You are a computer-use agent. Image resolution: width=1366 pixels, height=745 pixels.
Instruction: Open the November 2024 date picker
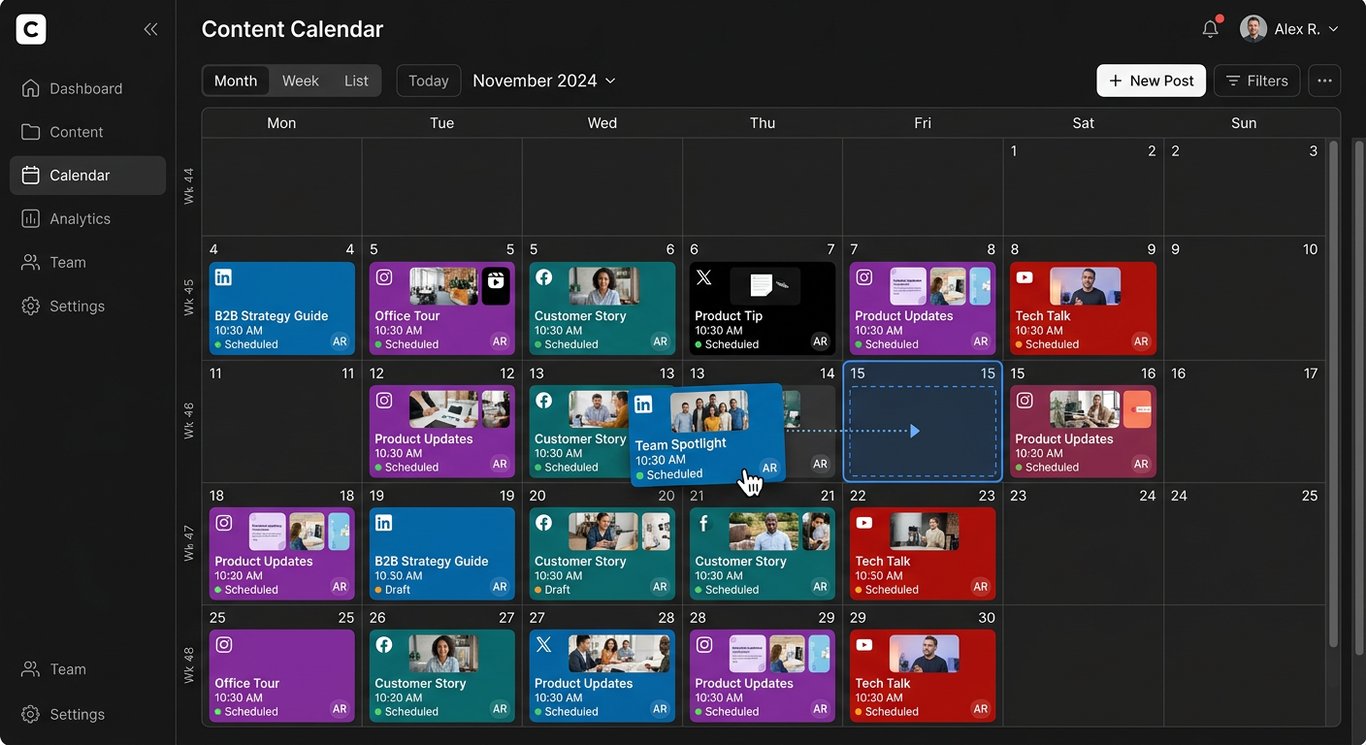[x=544, y=80]
